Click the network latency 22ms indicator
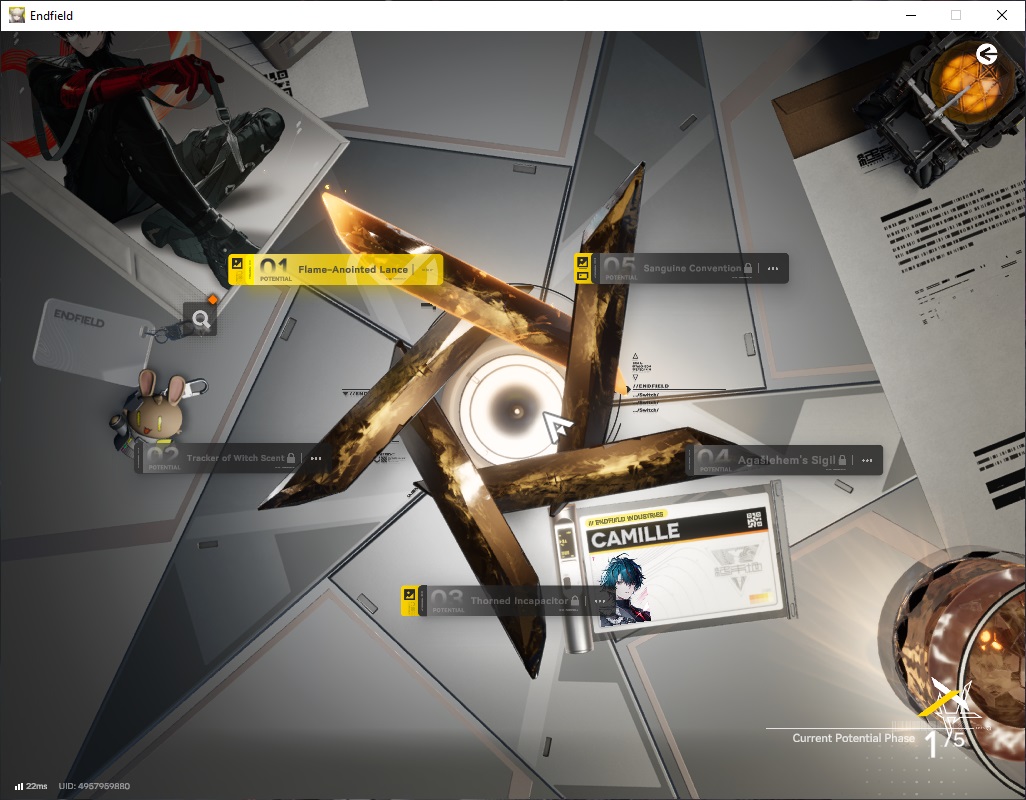The height and width of the screenshot is (800, 1026). 31,786
